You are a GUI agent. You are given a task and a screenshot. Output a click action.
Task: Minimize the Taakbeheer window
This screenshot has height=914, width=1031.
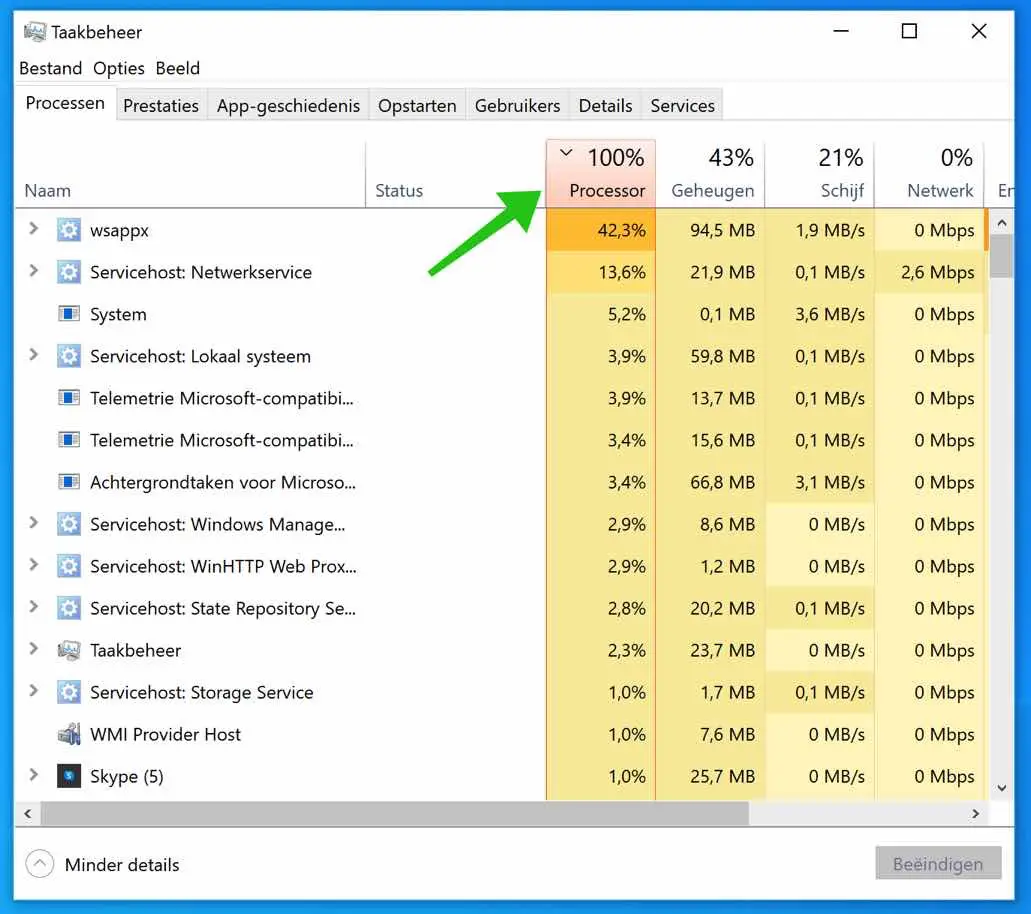841,31
